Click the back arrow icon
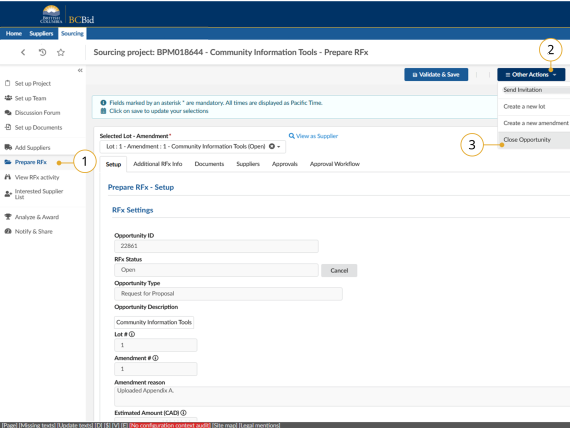The image size is (570, 428). pyautogui.click(x=23, y=52)
